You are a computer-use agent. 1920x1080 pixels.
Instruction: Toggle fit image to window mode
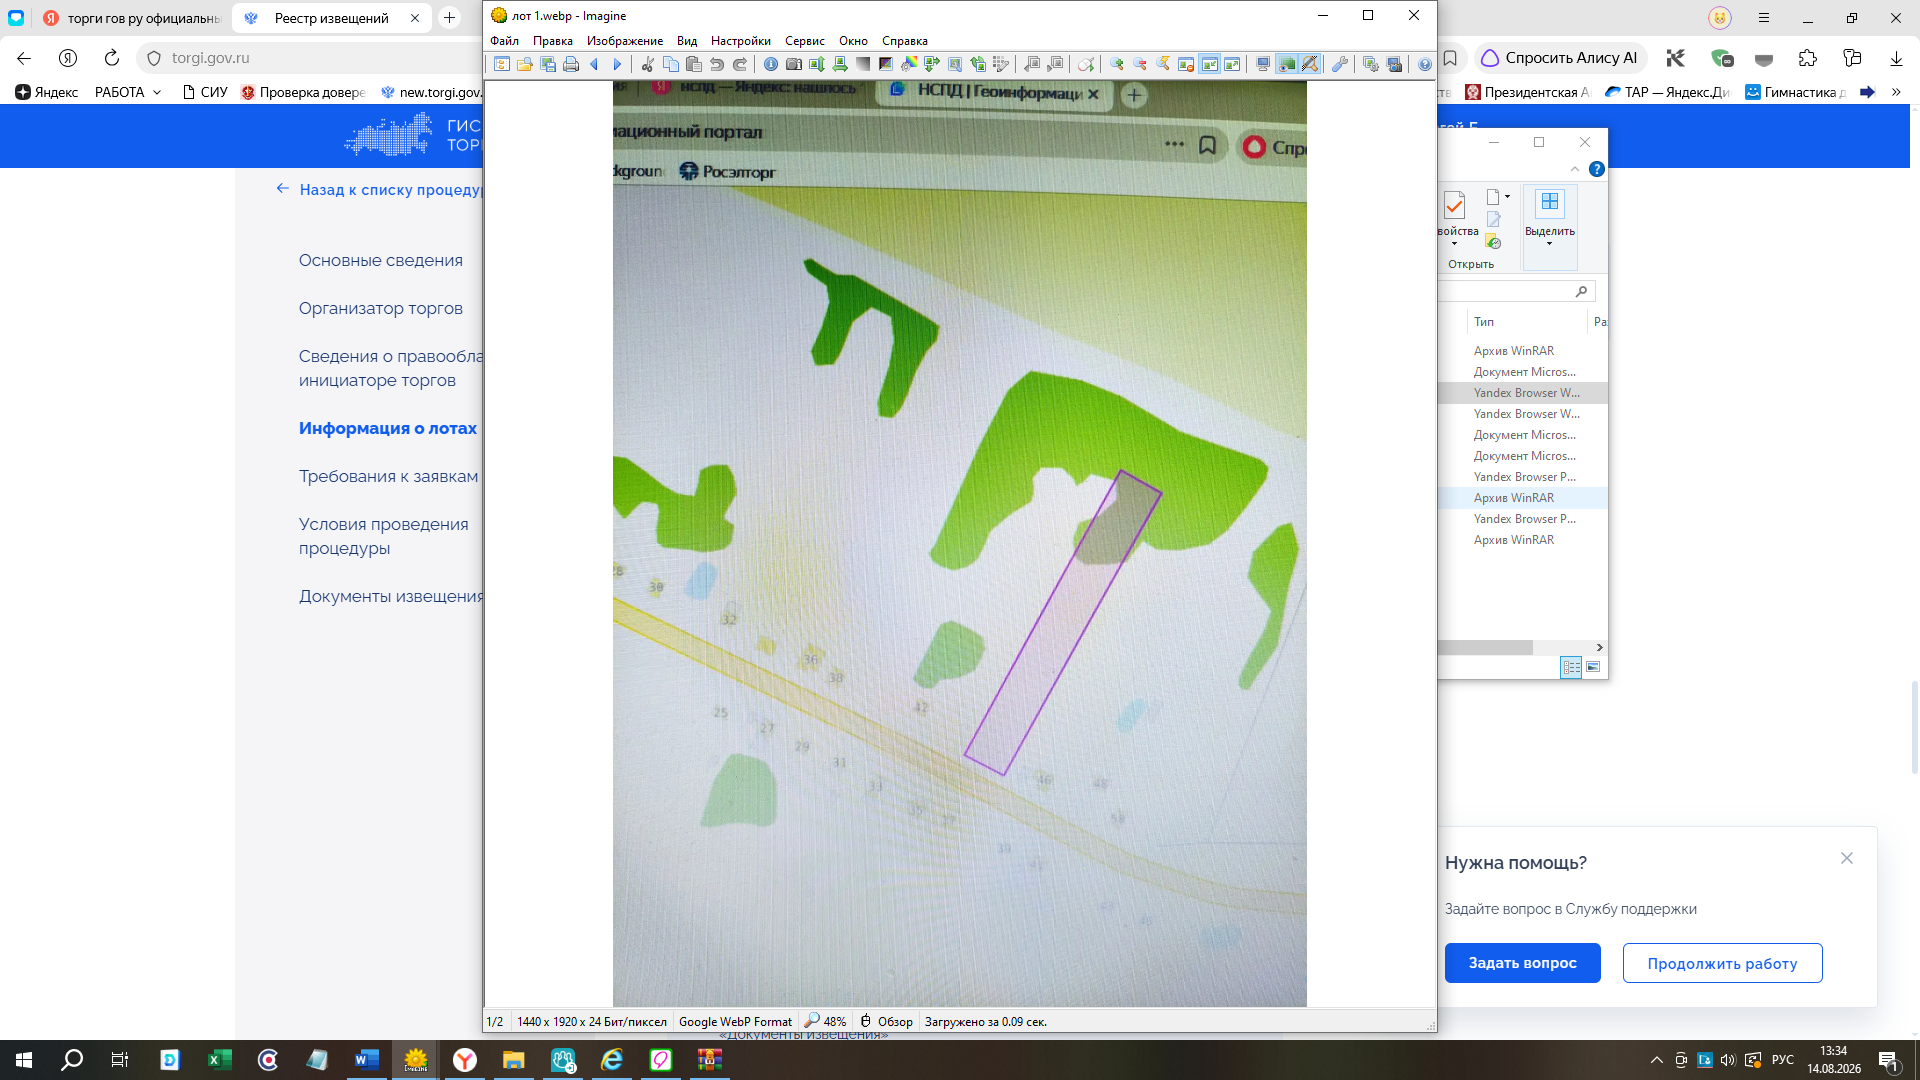pos(1210,64)
